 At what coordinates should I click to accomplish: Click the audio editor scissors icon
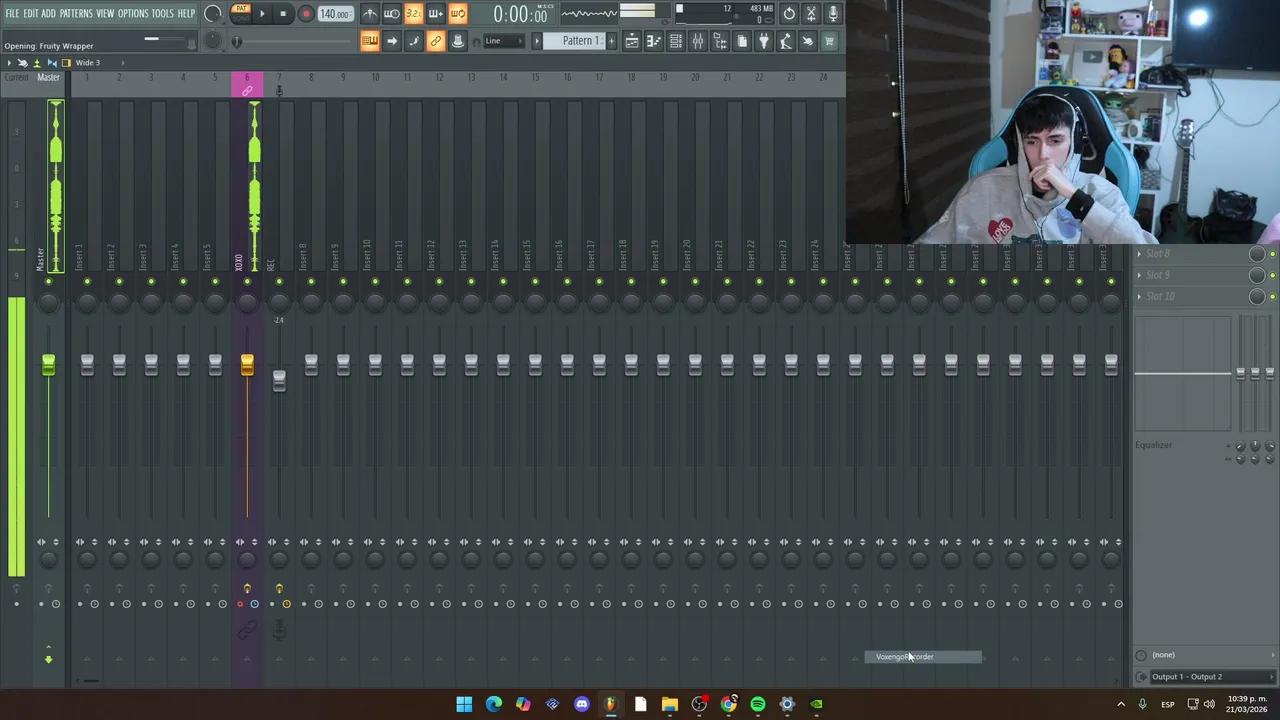point(811,14)
